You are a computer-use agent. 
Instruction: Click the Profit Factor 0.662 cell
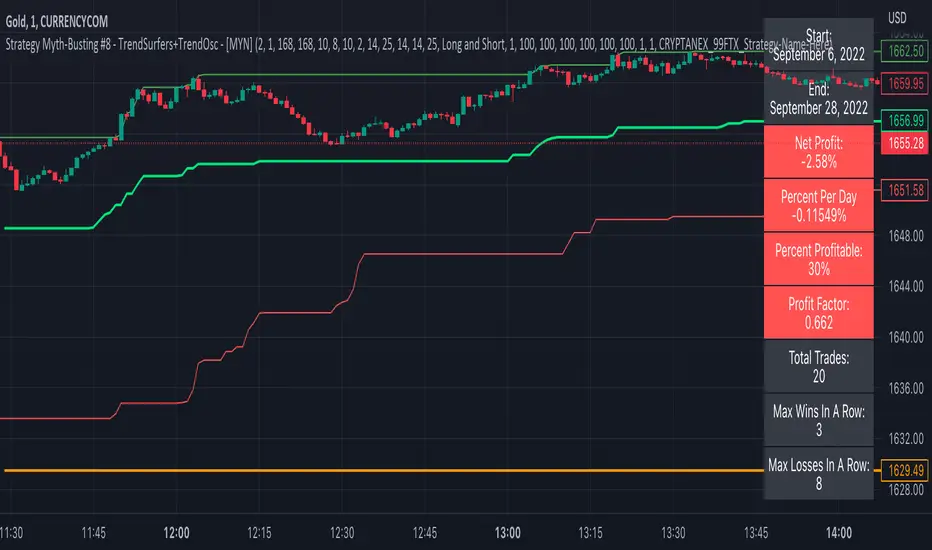pos(818,313)
